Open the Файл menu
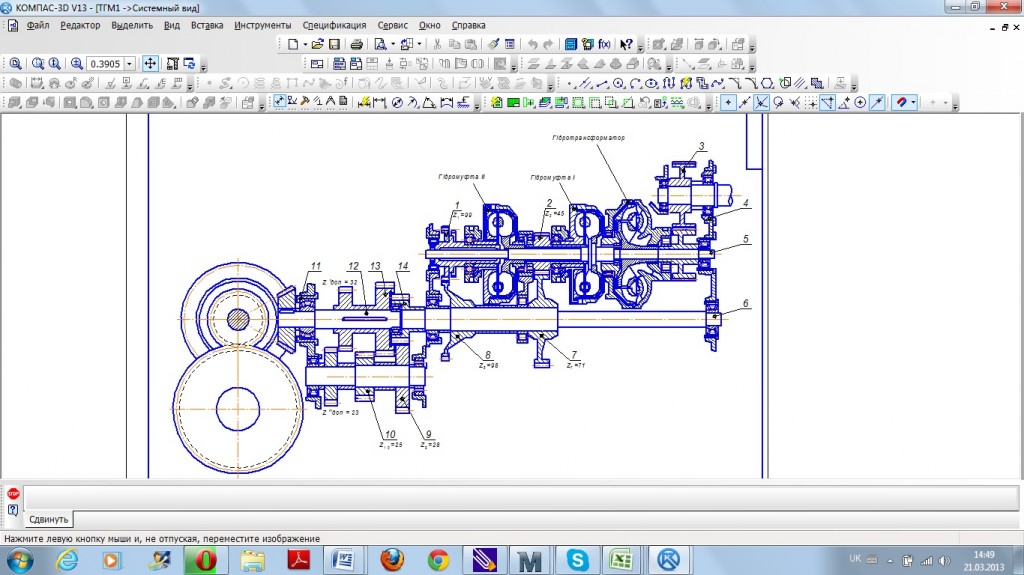 point(38,25)
